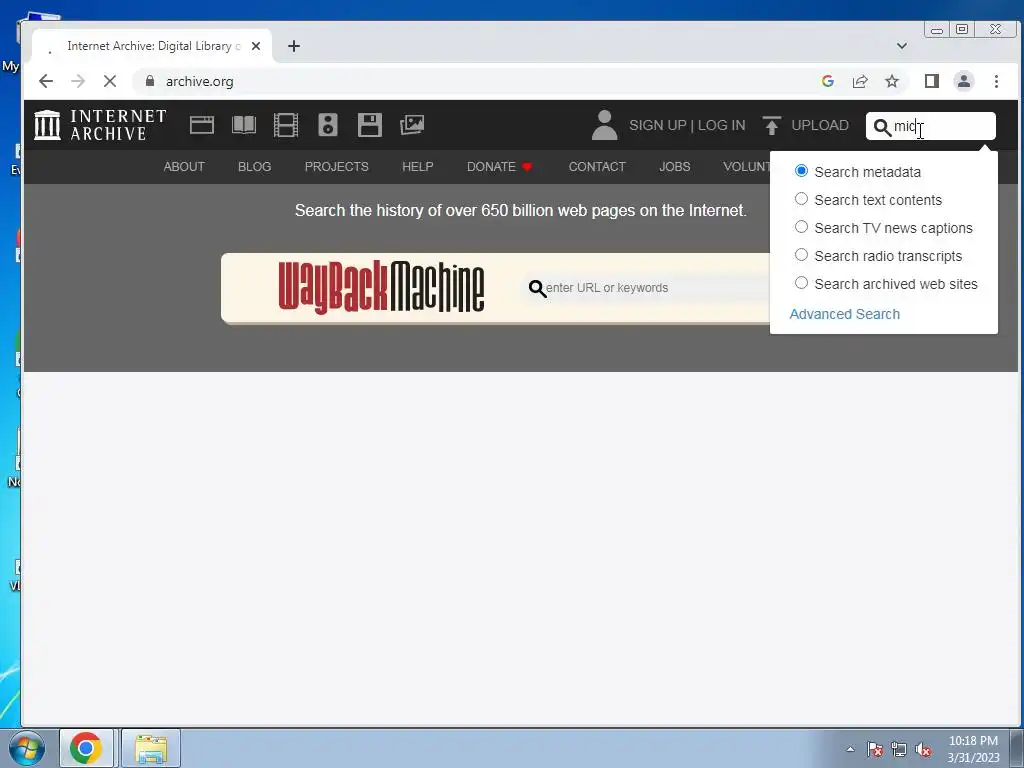Open the HELP menu item
This screenshot has width=1024, height=768.
[417, 167]
